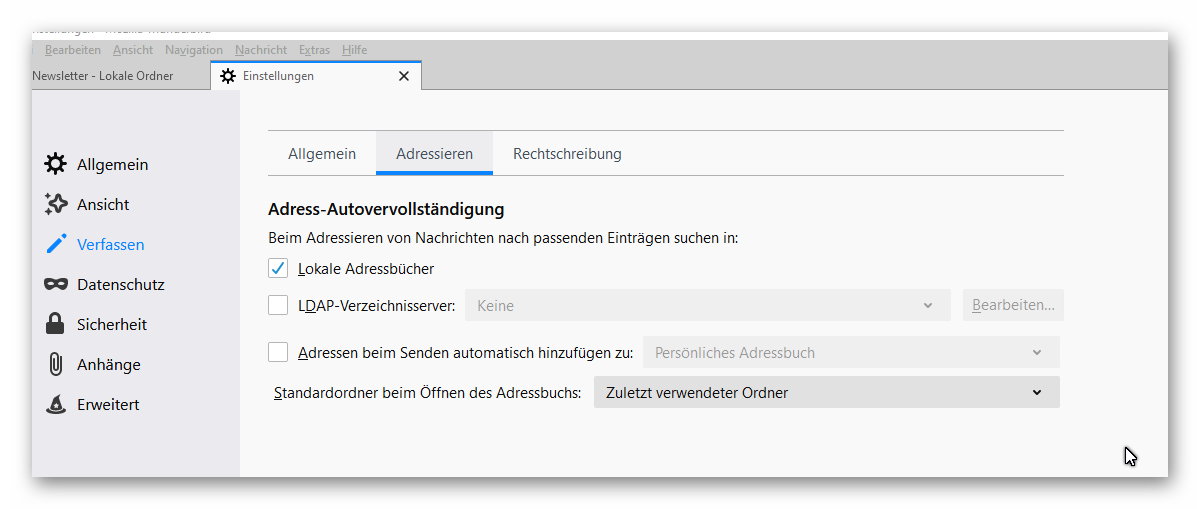
Task: Switch to the Allgemein sub-tab
Action: [322, 154]
